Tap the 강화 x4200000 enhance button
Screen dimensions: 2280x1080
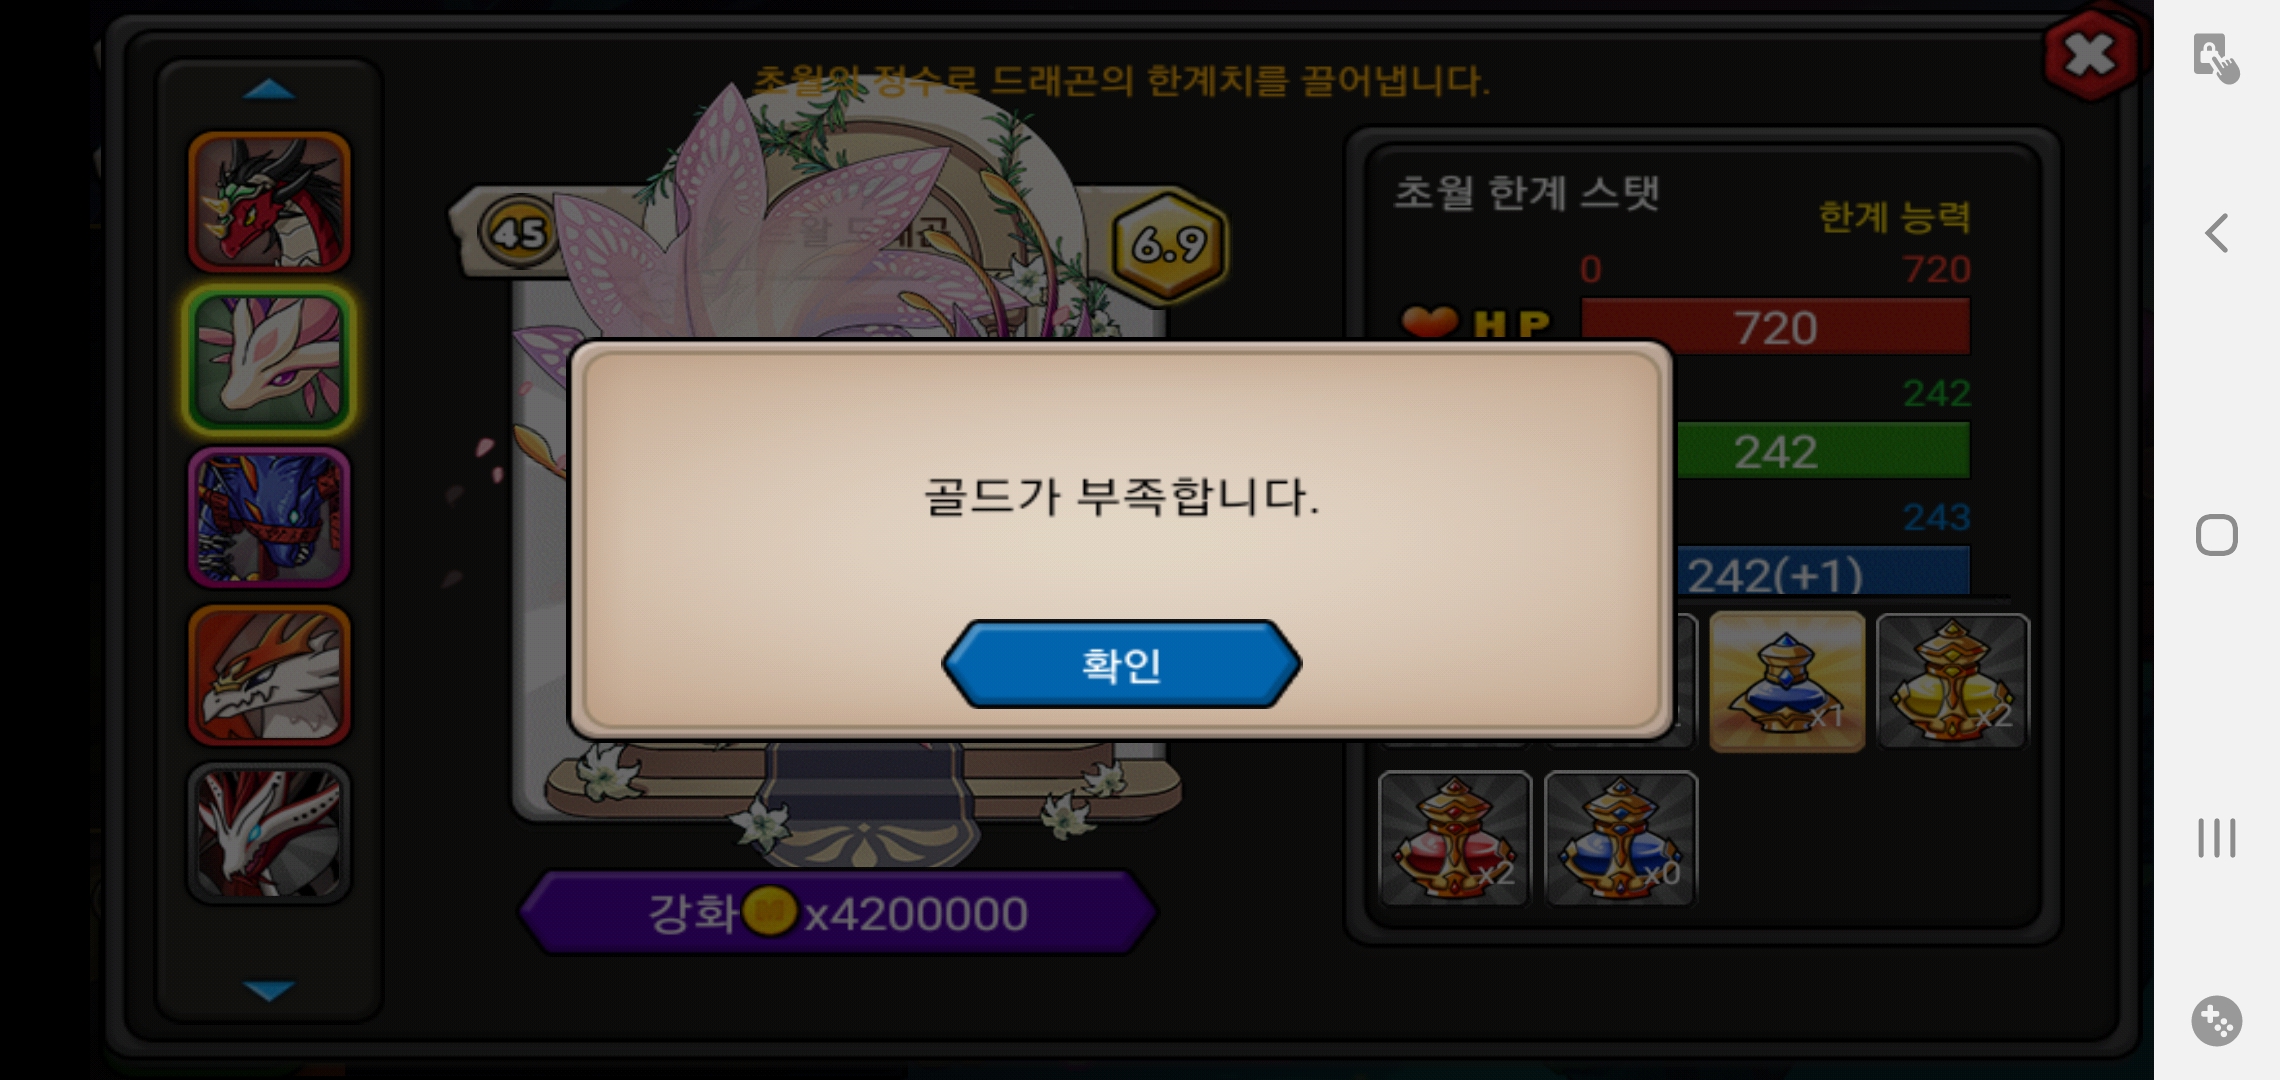pyautogui.click(x=838, y=912)
